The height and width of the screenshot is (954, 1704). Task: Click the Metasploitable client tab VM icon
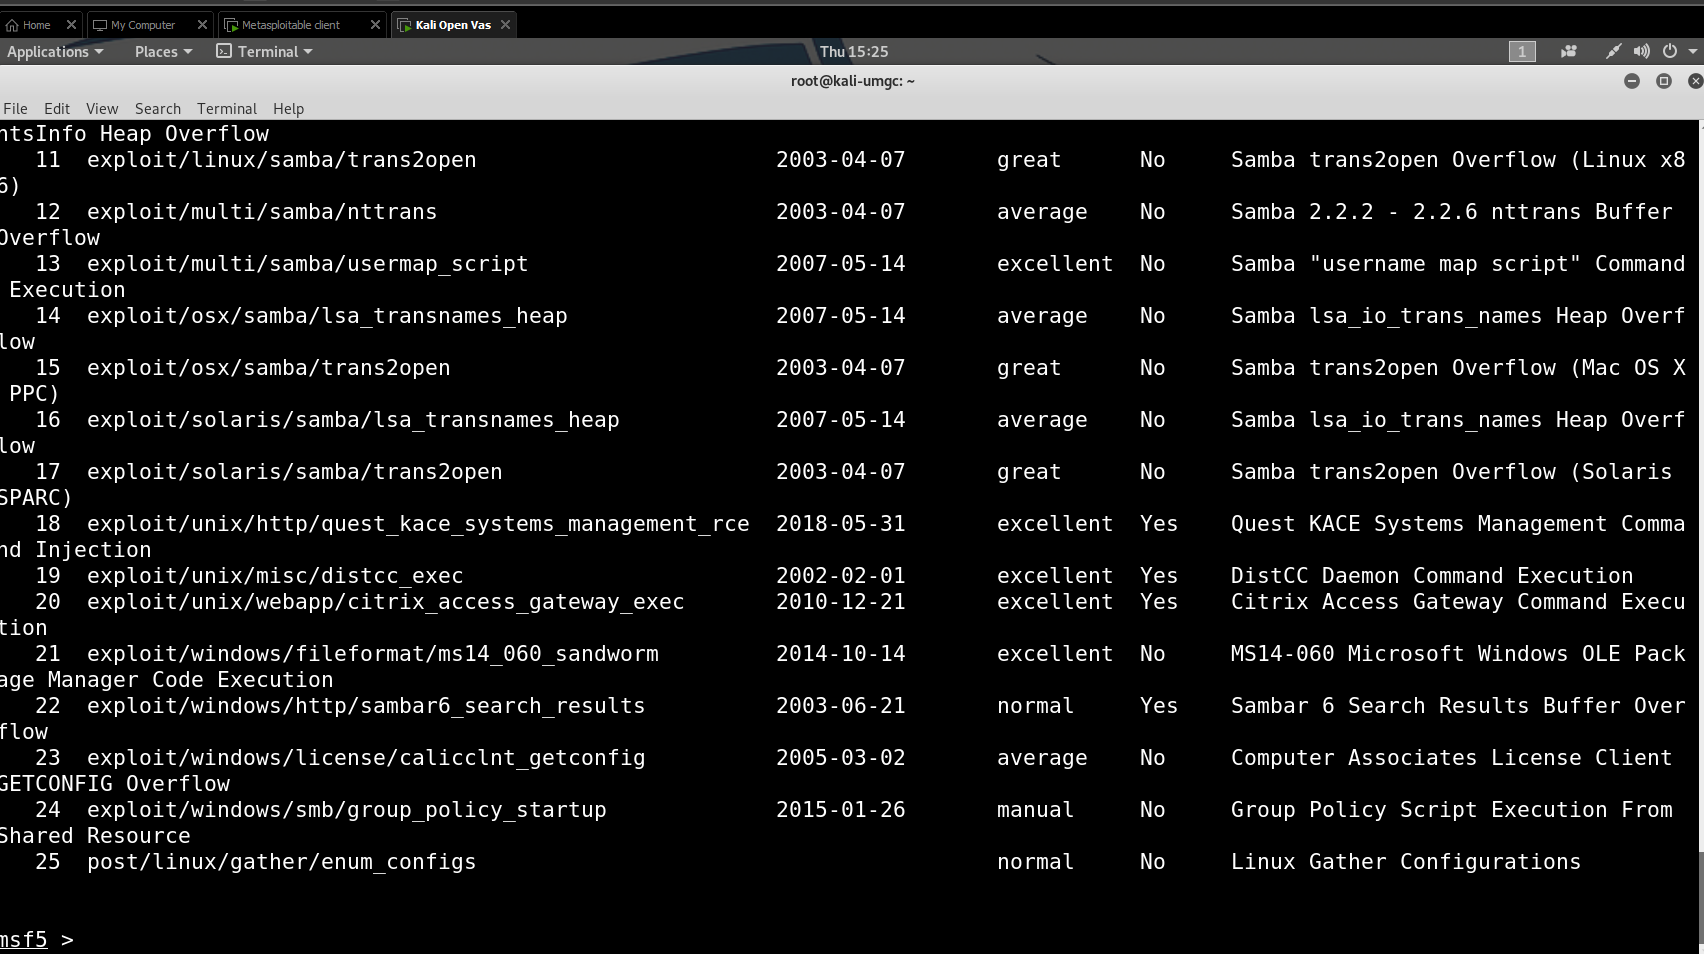[x=231, y=25]
